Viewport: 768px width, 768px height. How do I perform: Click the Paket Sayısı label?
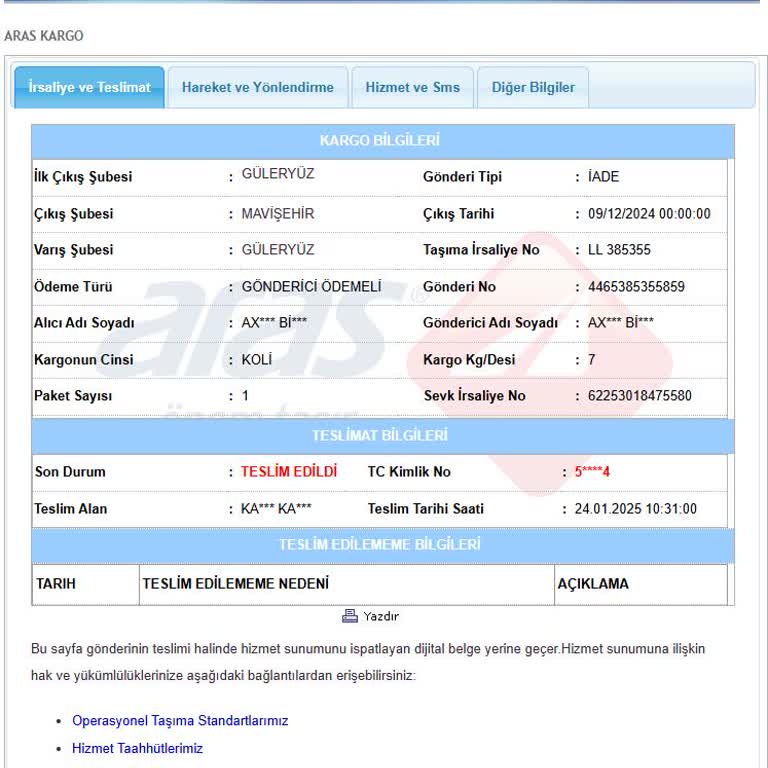tap(73, 396)
